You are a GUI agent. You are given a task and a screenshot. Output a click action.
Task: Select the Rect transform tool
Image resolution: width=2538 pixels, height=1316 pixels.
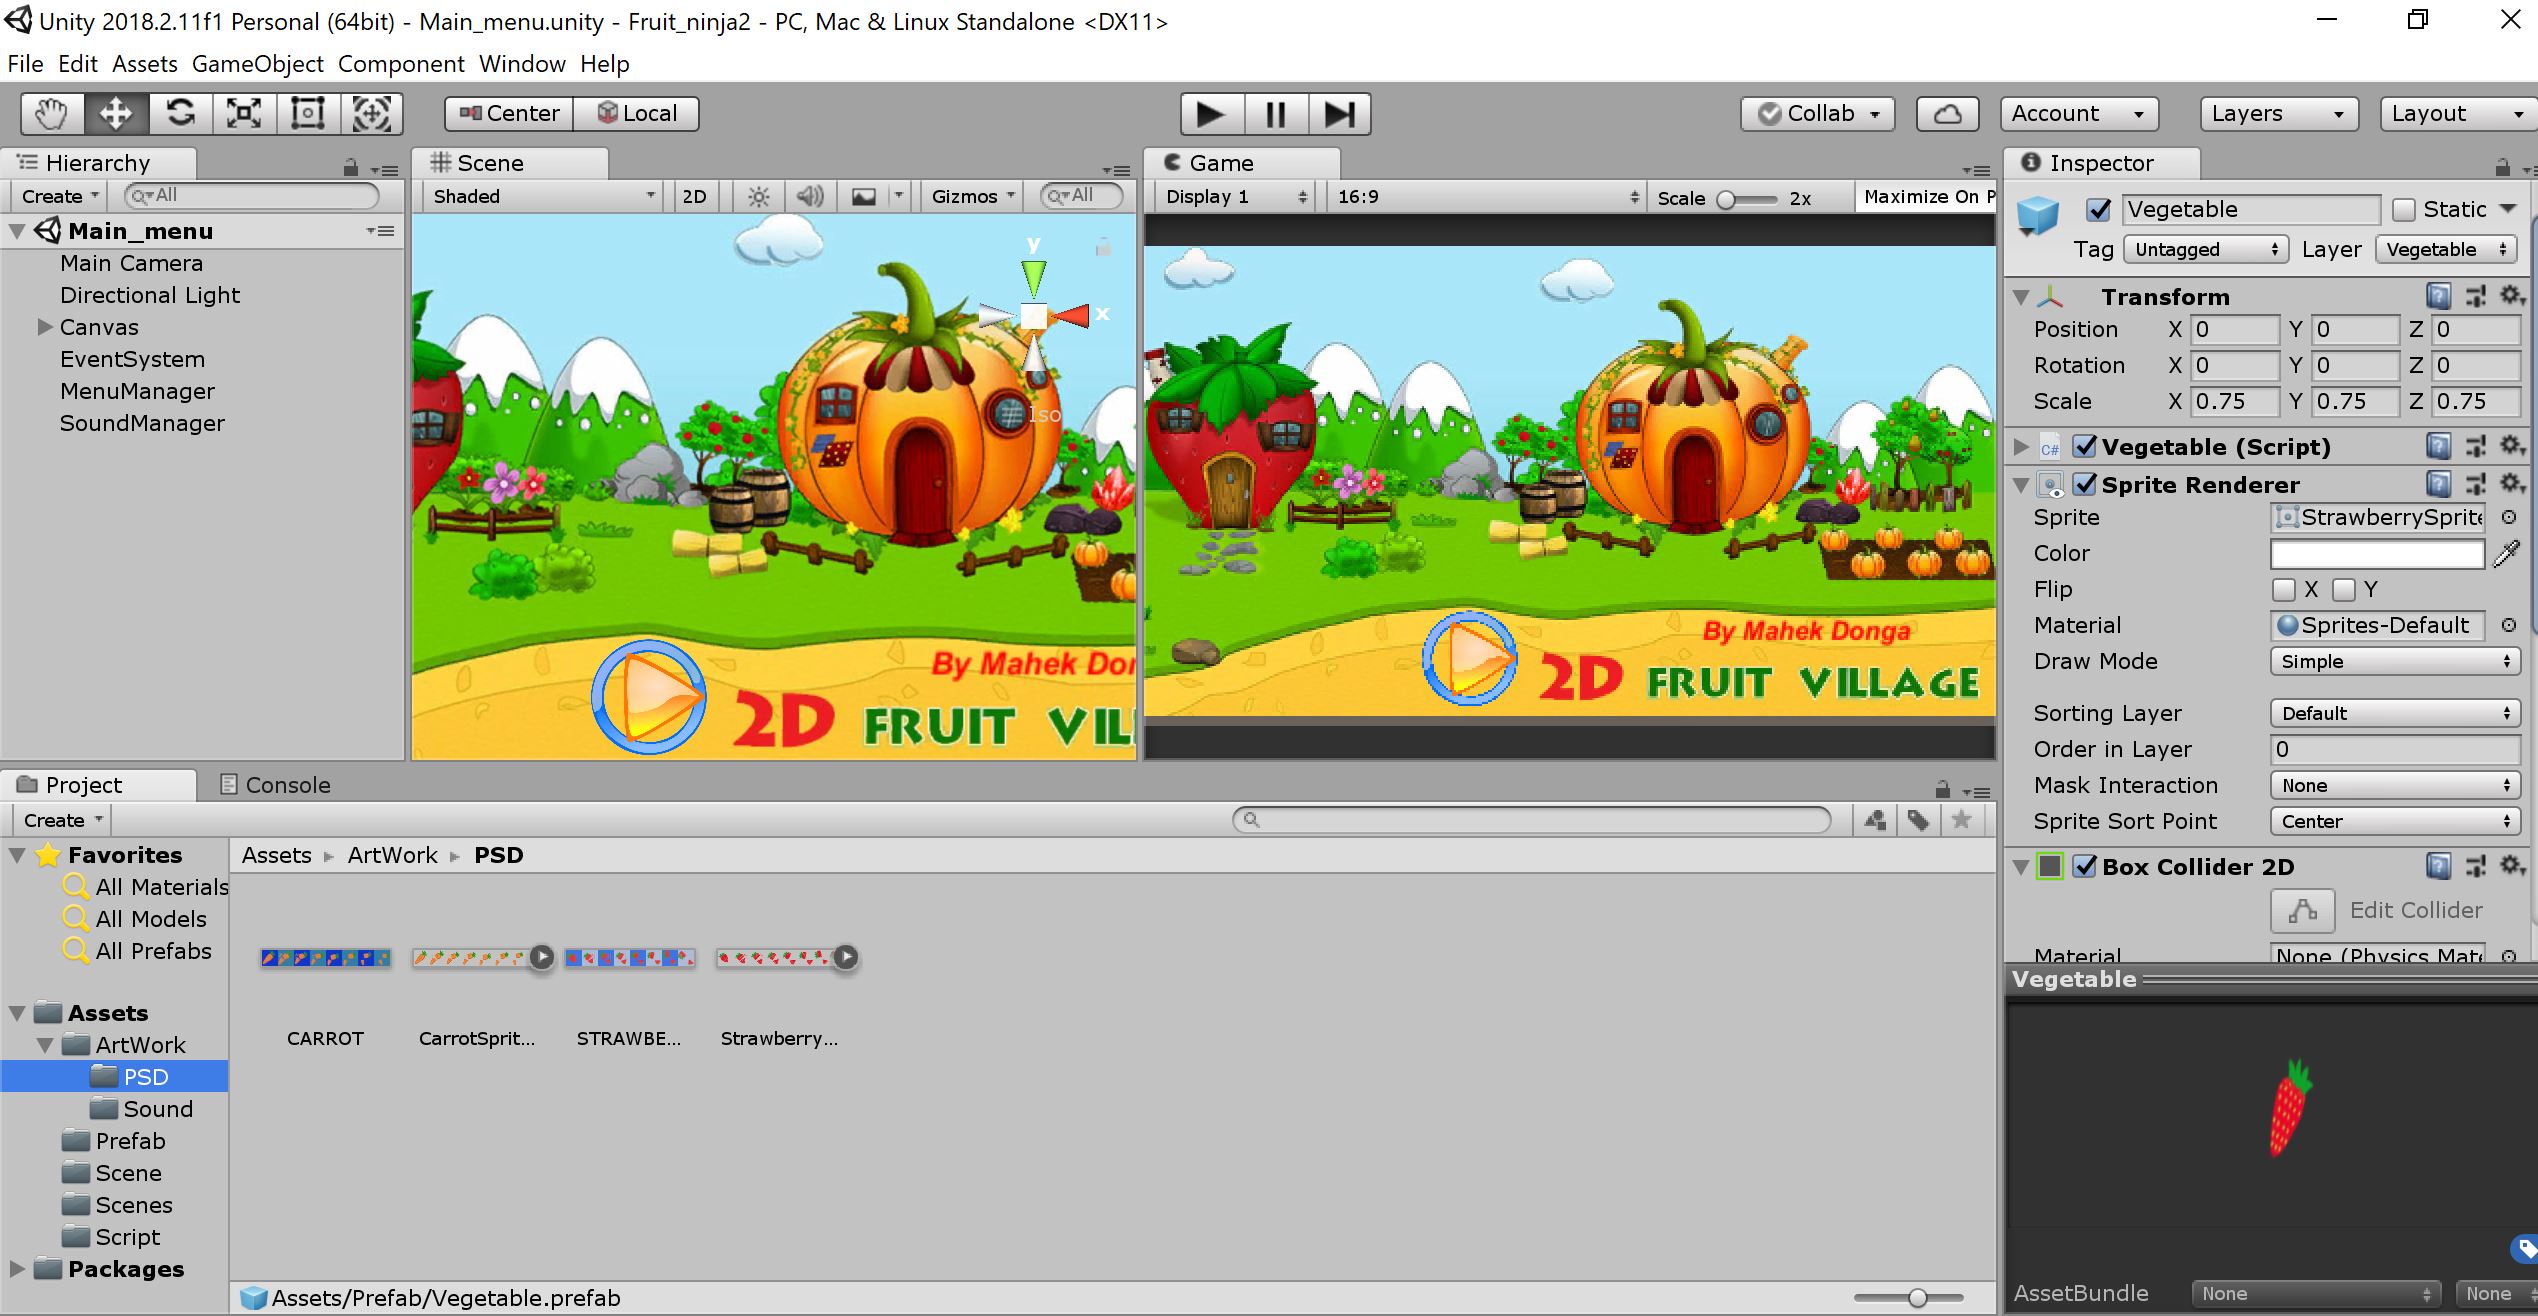[307, 113]
